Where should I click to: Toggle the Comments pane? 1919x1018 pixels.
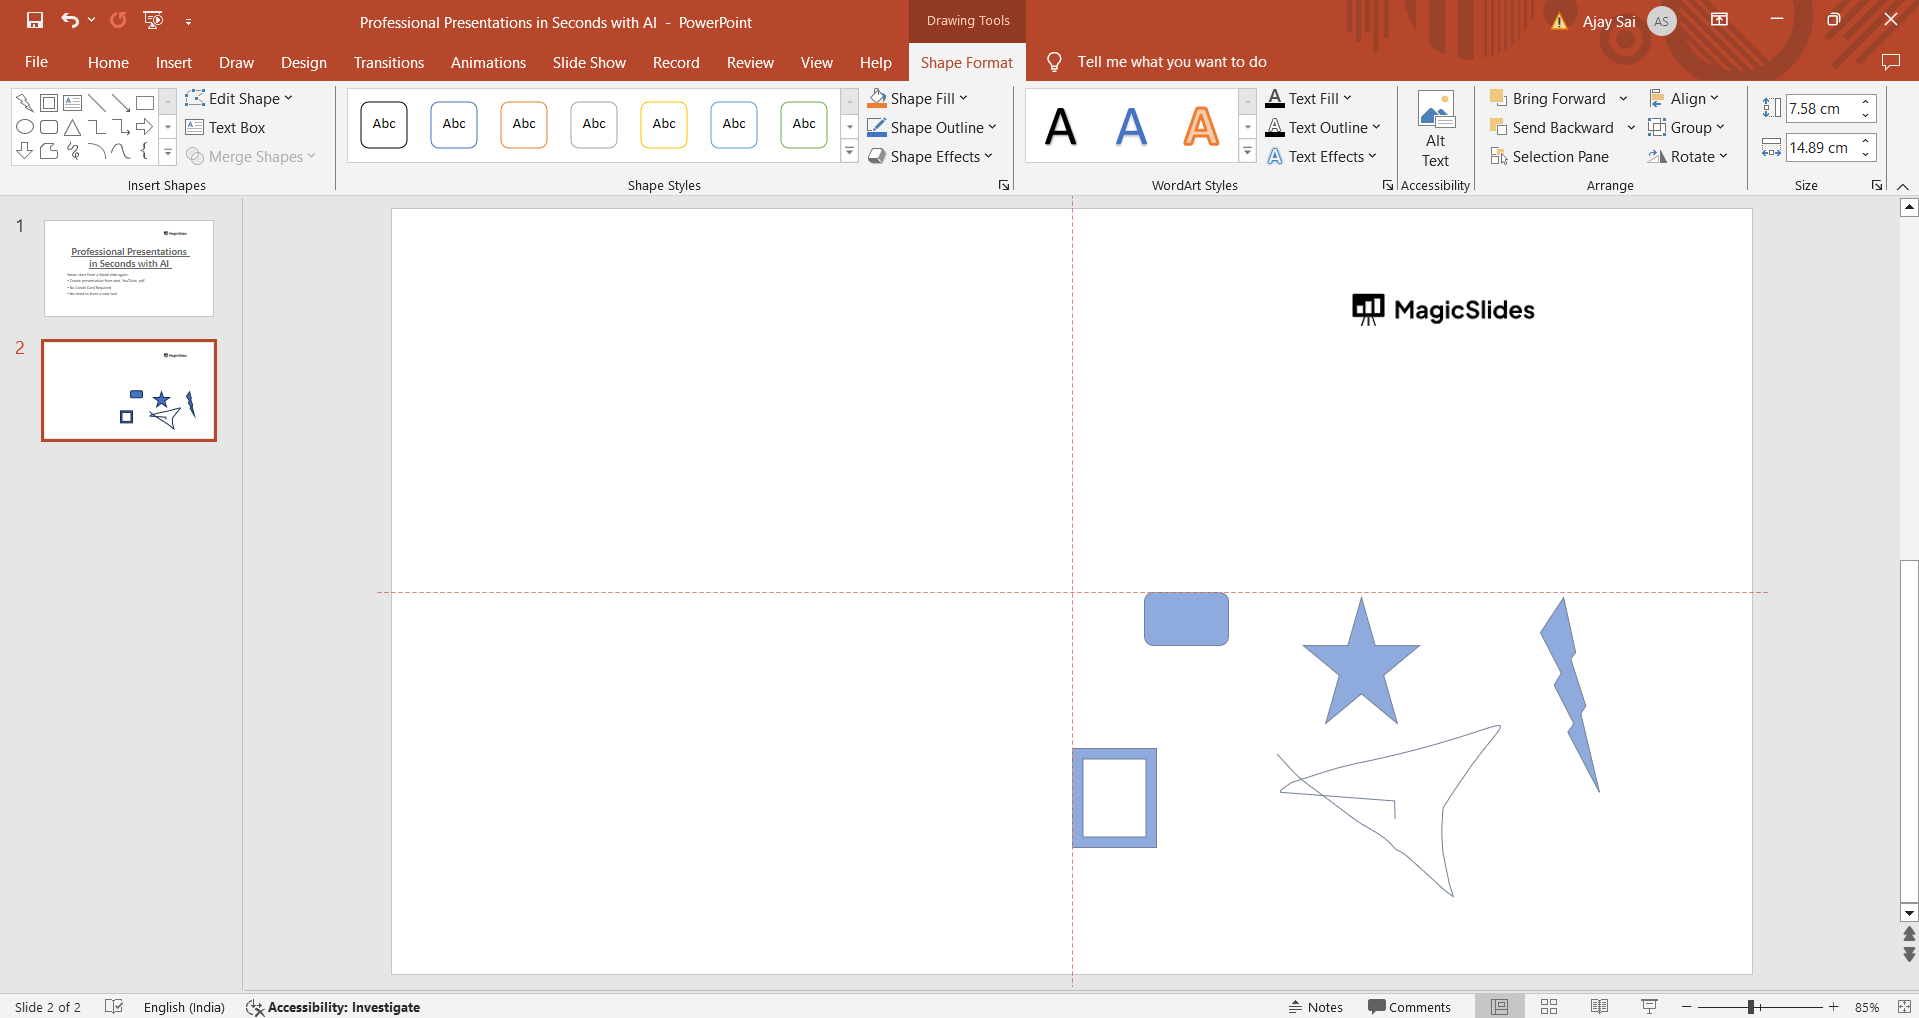click(1409, 1007)
